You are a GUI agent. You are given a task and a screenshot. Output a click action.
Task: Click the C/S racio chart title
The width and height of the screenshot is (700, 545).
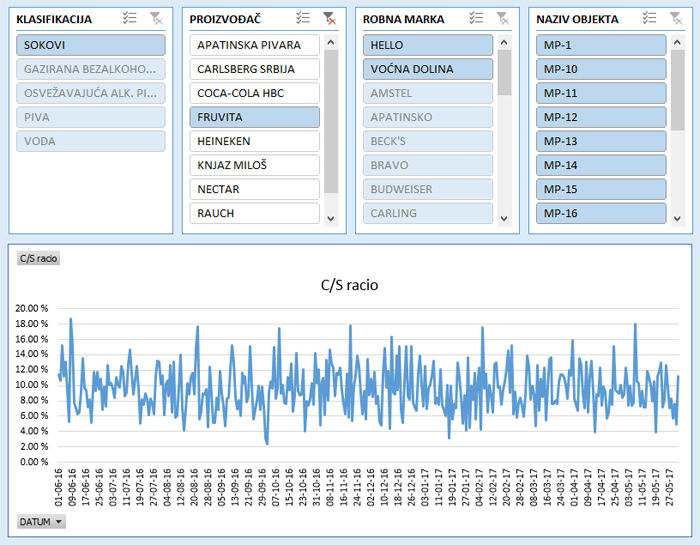349,285
